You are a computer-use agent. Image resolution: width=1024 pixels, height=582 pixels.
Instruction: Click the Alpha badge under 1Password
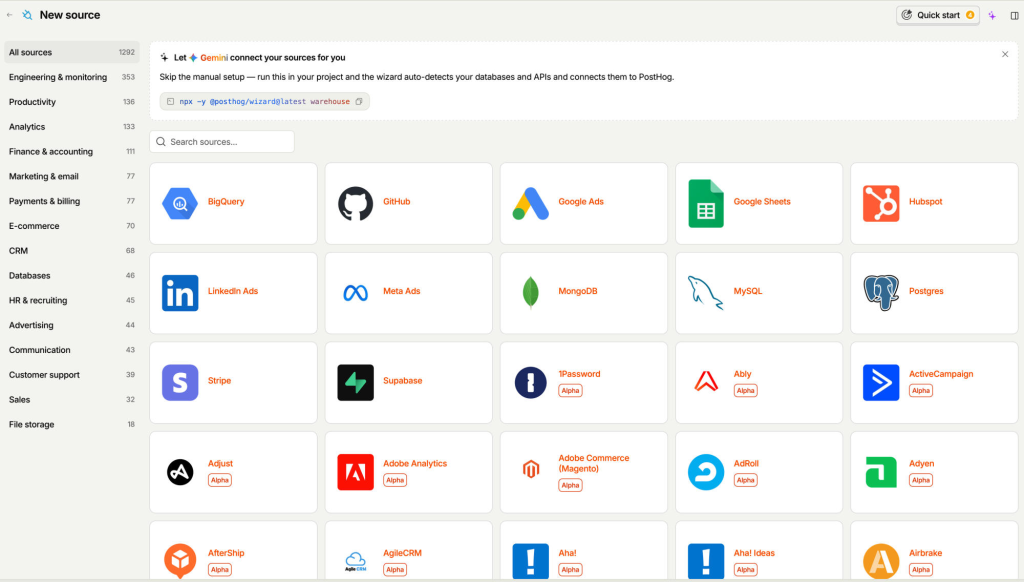[x=570, y=391]
